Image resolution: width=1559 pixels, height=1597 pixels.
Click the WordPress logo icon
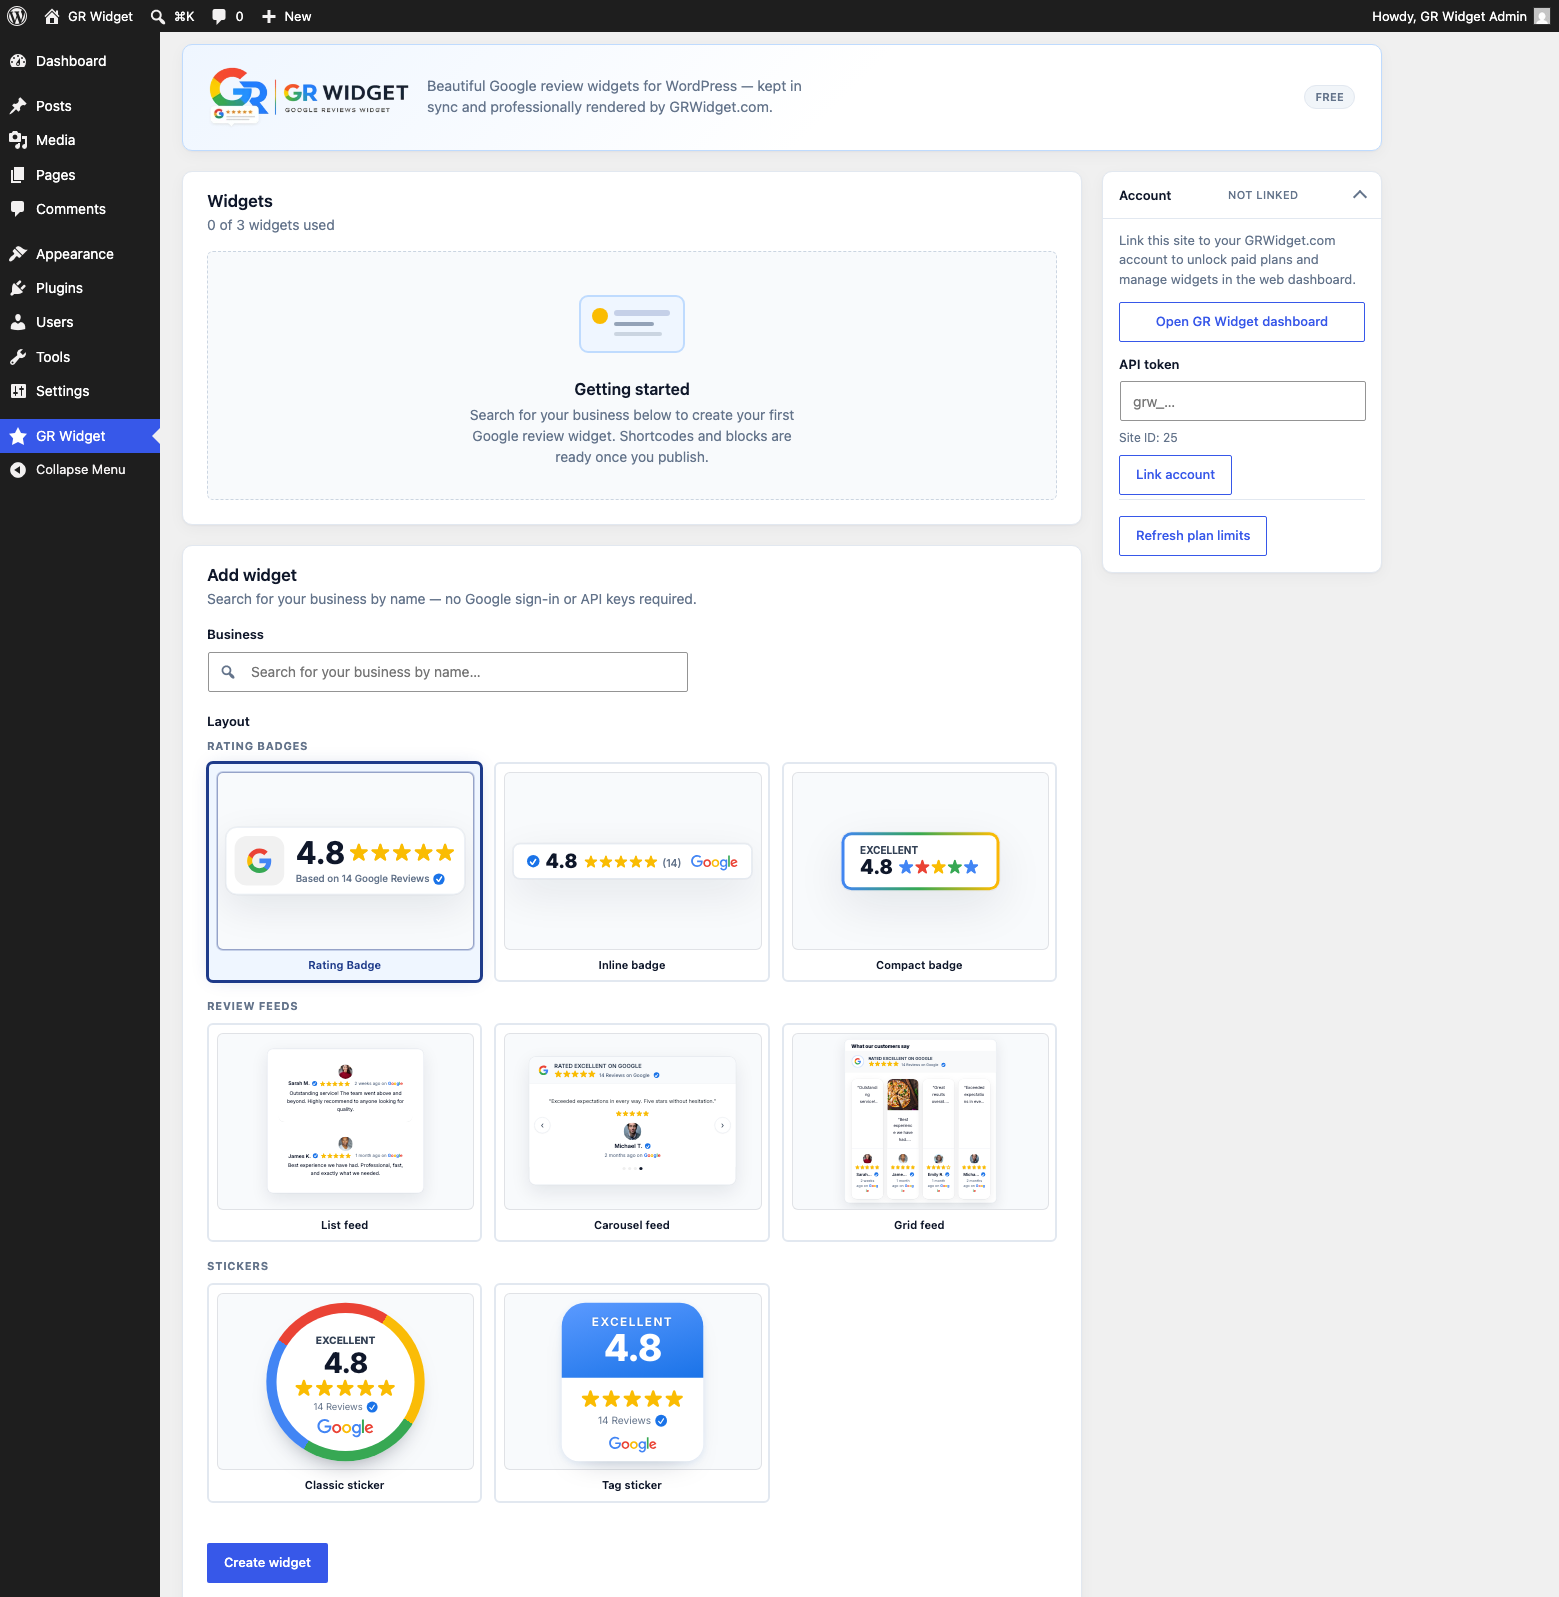pos(17,16)
